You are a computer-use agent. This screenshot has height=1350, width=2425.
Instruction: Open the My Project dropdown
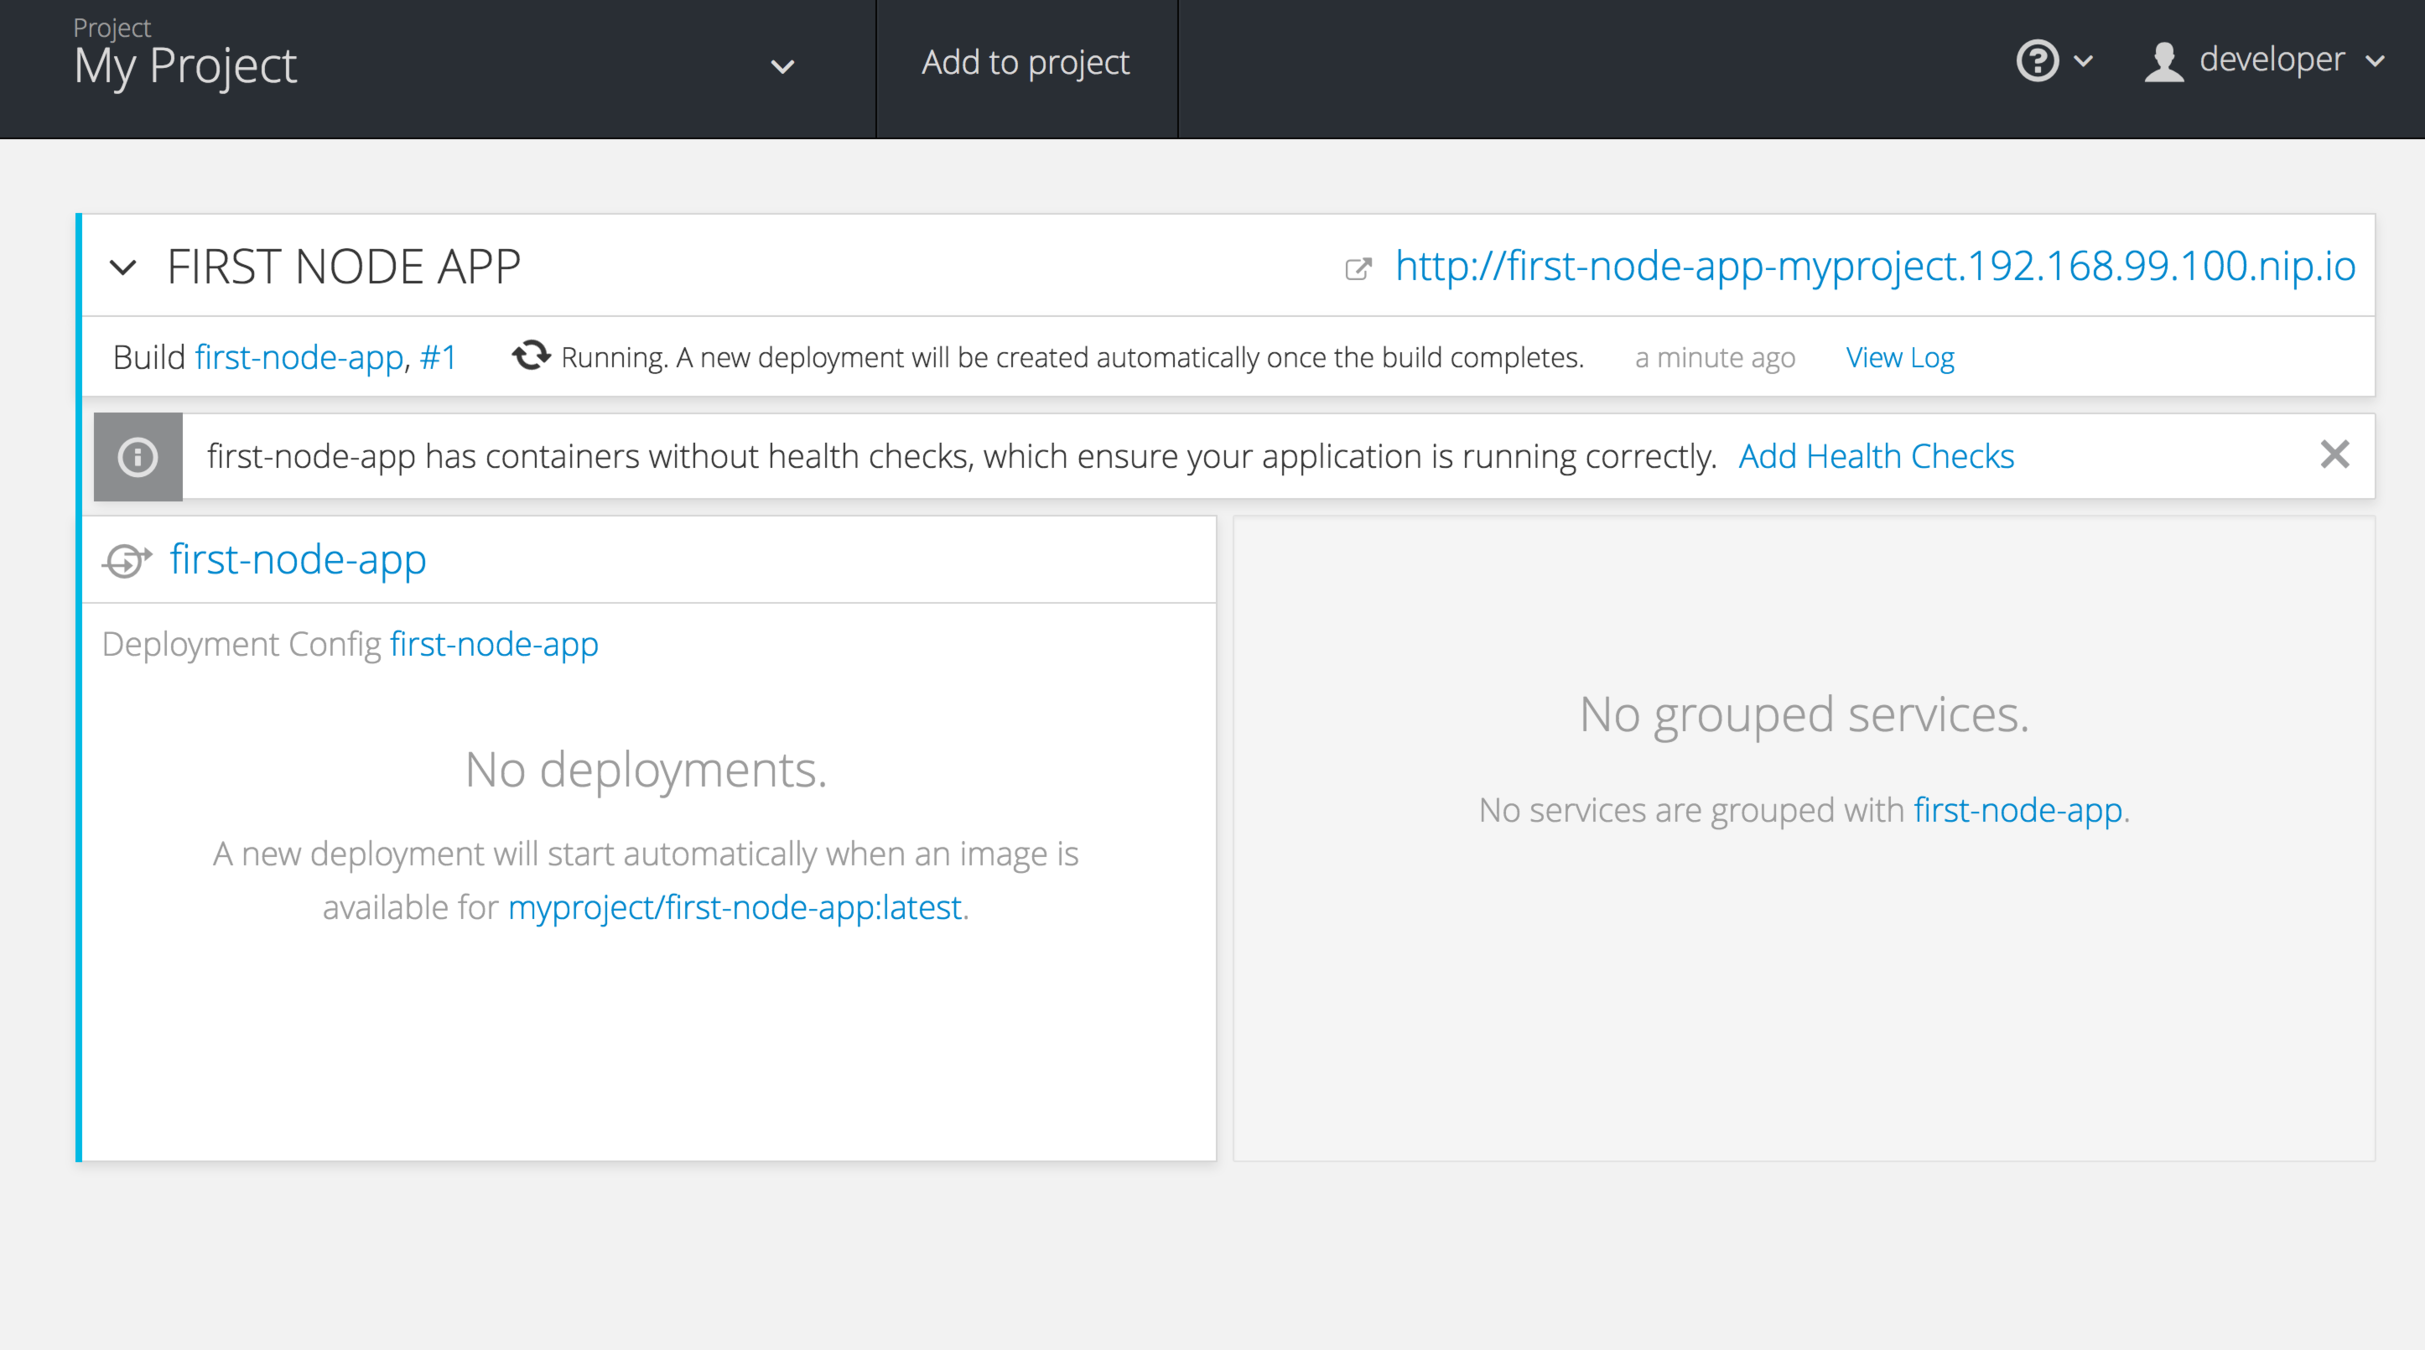tap(782, 67)
